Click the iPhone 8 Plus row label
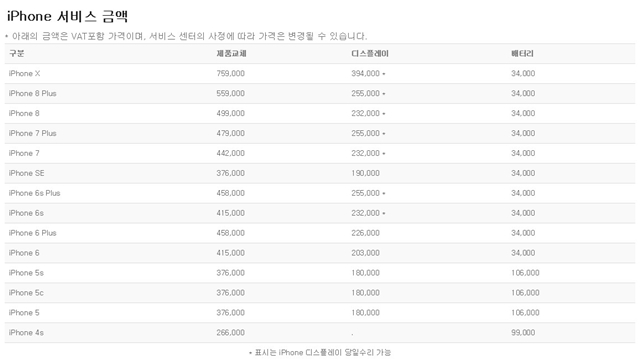This screenshot has width=640, height=361. [33, 94]
